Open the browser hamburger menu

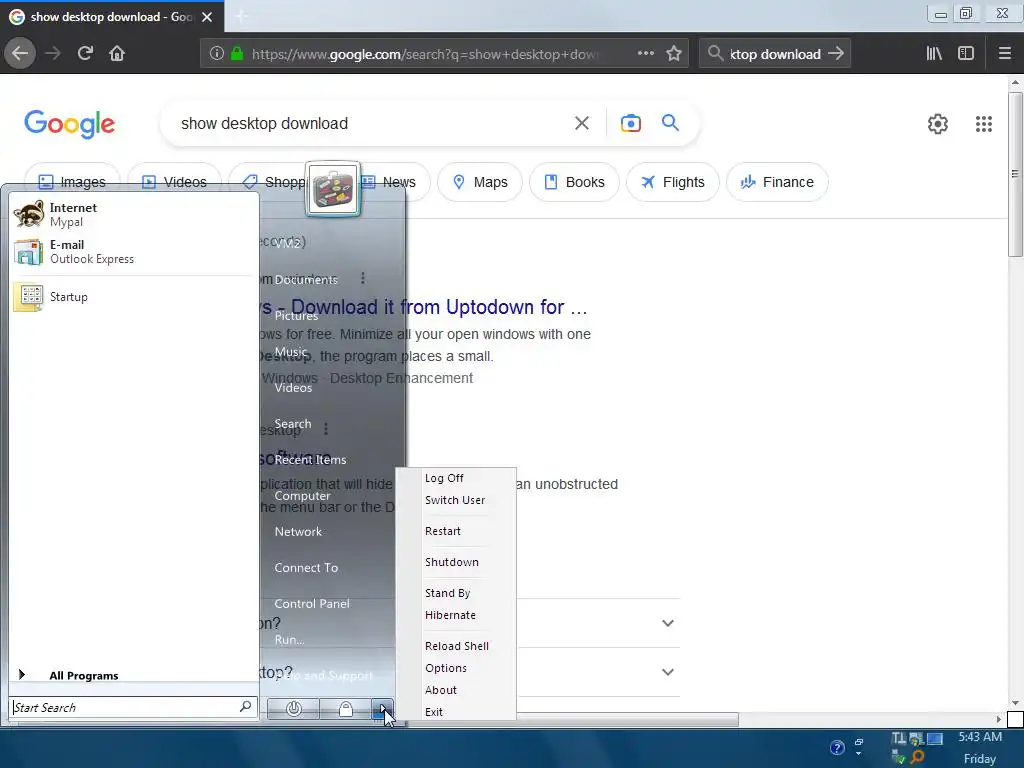pos(1005,54)
